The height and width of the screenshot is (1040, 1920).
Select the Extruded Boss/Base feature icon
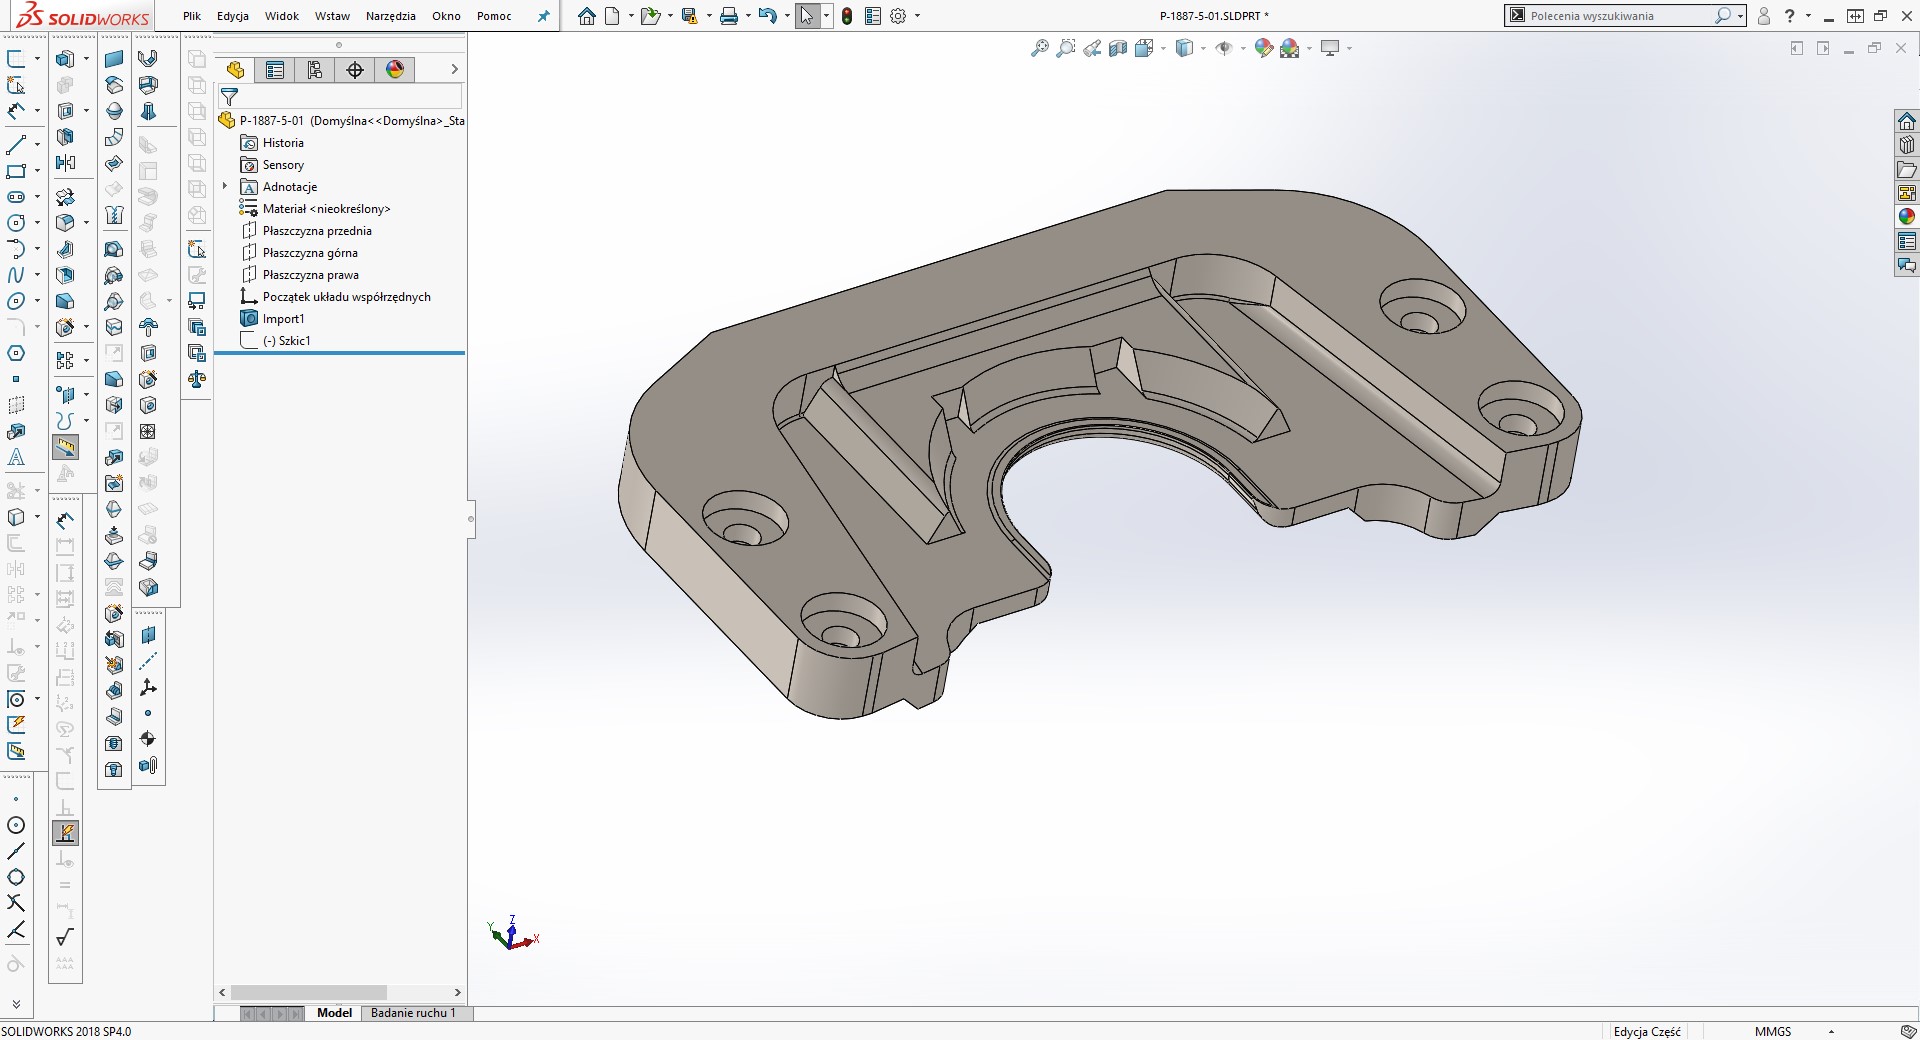(x=65, y=59)
